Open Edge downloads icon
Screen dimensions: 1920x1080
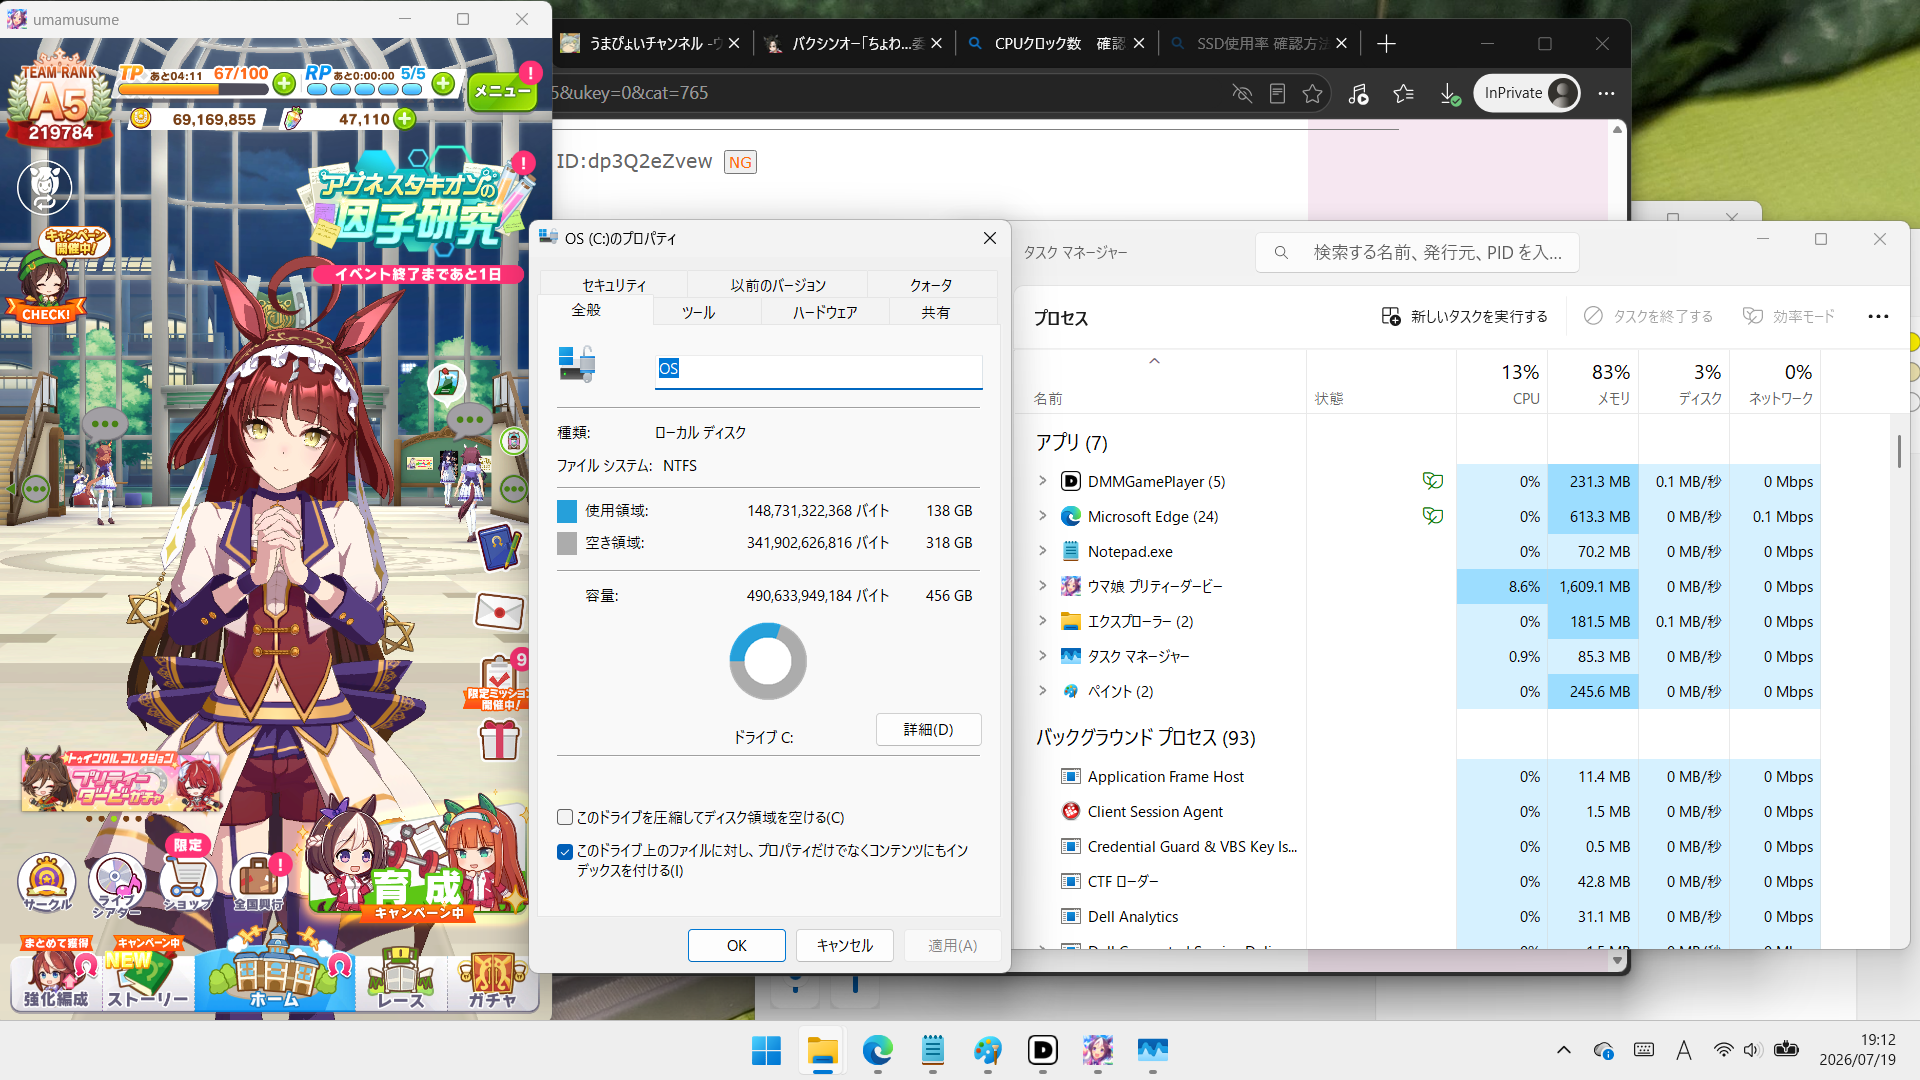(1449, 93)
